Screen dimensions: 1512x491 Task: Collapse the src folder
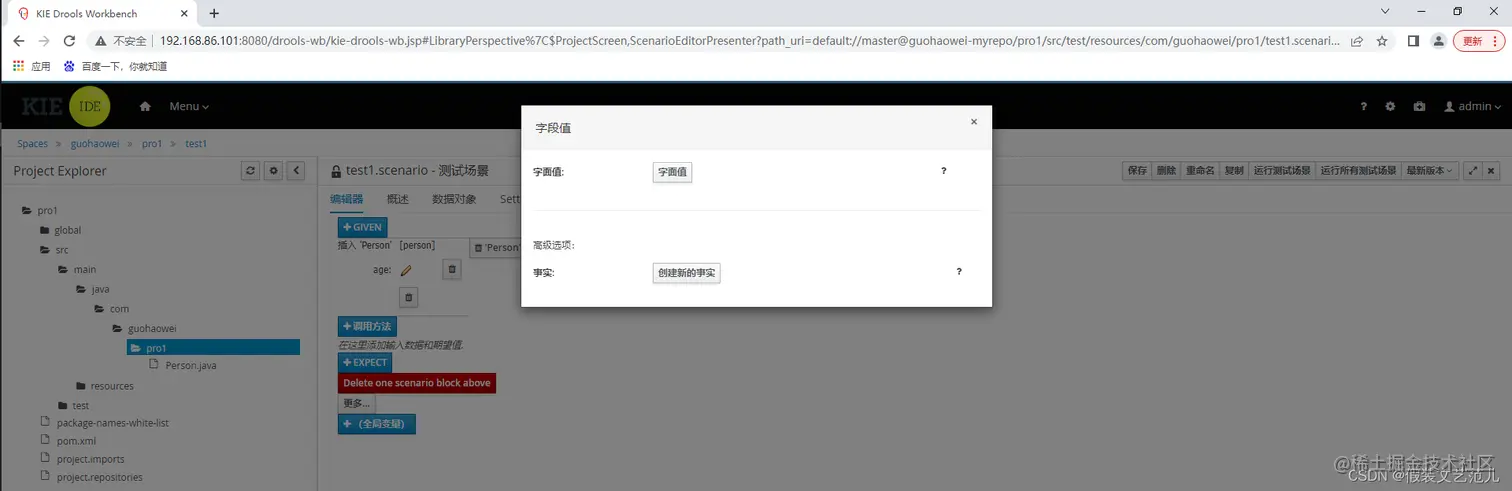point(54,250)
